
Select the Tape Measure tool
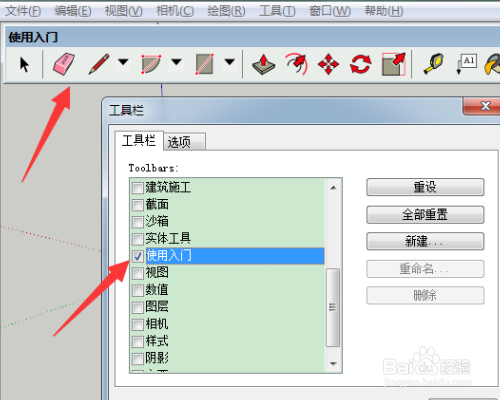click(434, 64)
